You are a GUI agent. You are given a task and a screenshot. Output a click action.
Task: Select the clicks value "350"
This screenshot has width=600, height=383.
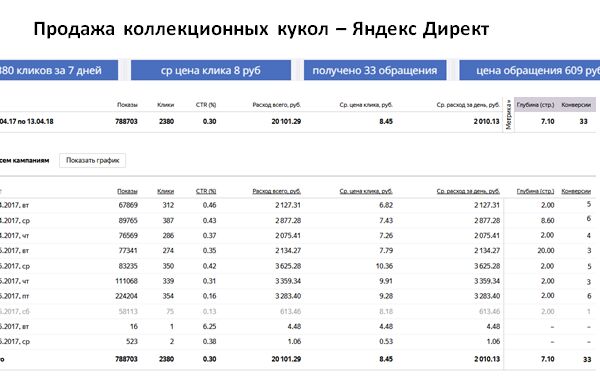(x=168, y=266)
